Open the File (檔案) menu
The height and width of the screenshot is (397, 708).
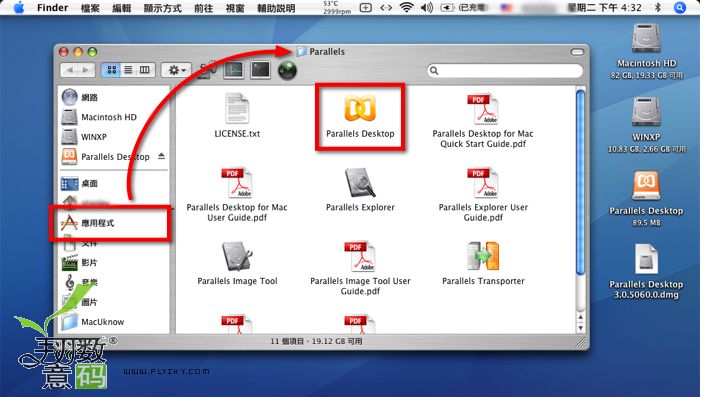[x=90, y=8]
